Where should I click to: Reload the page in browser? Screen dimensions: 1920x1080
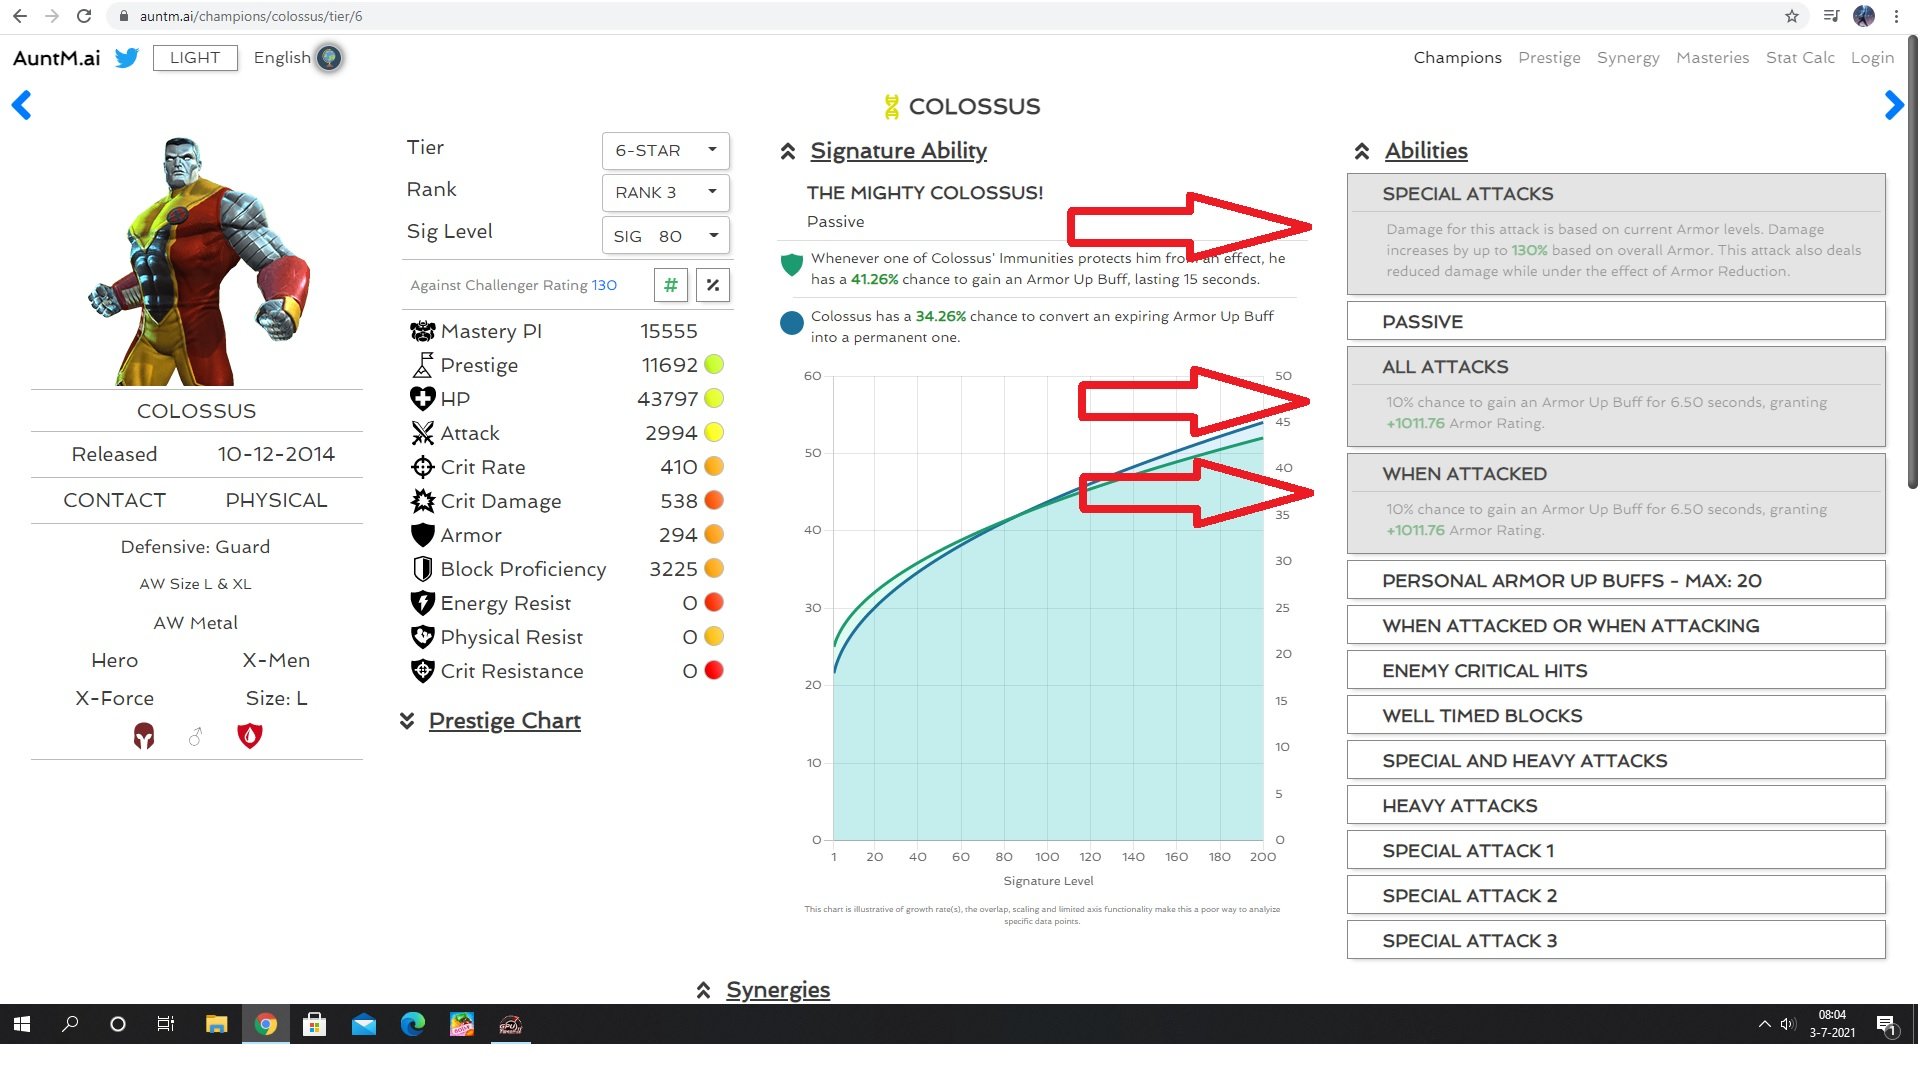click(x=84, y=16)
